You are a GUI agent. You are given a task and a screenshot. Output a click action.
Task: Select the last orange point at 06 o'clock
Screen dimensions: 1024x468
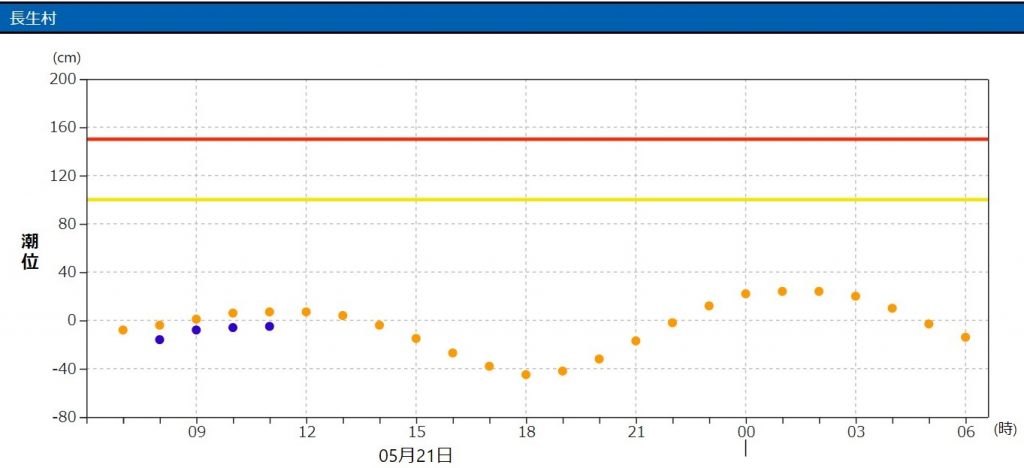pos(965,337)
